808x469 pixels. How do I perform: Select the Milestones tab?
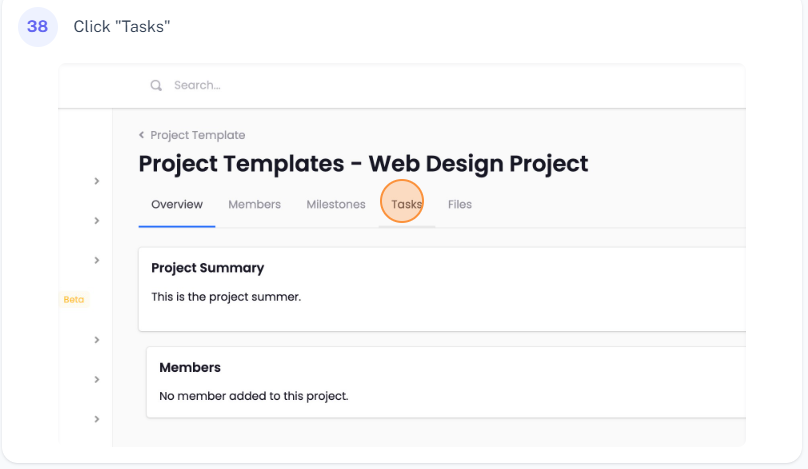click(335, 205)
